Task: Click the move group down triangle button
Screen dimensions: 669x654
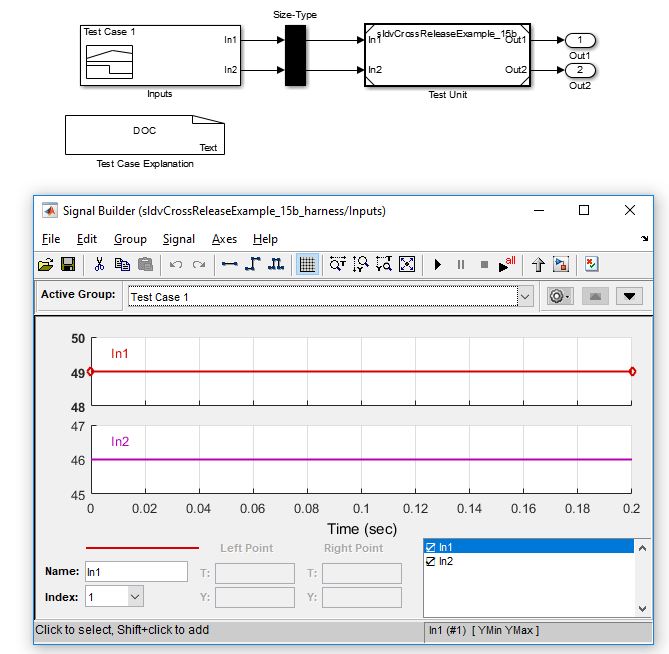Action: tap(629, 296)
